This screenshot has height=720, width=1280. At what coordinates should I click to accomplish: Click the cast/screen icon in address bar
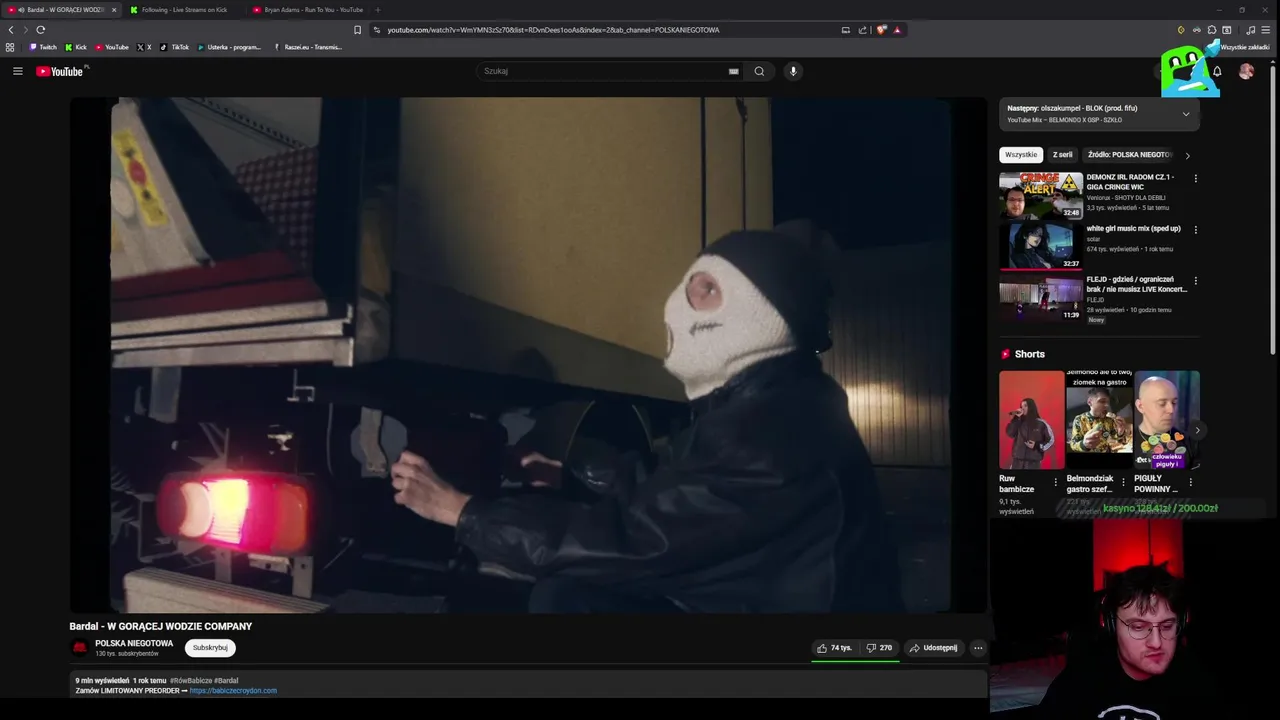(x=846, y=30)
